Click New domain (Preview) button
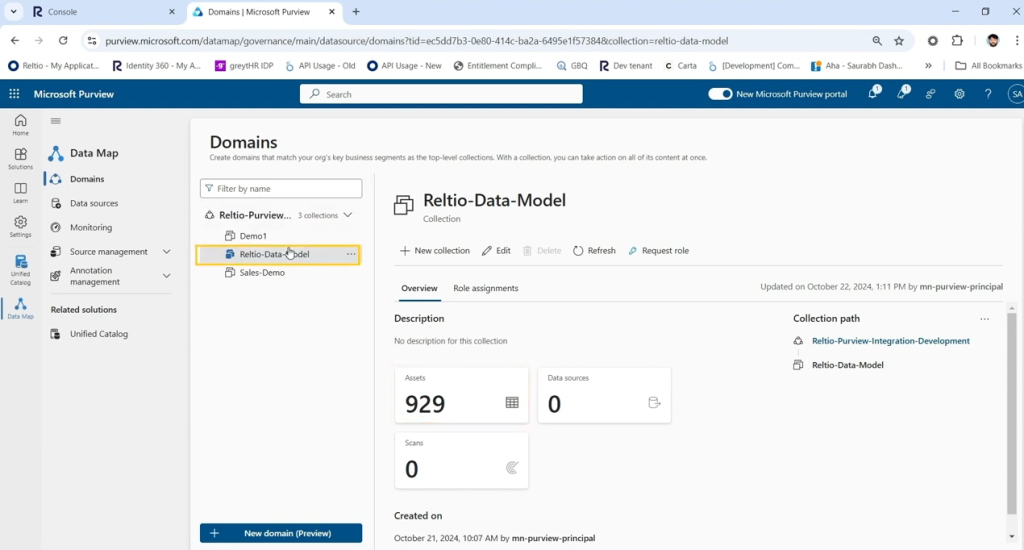This screenshot has width=1024, height=550. click(x=281, y=533)
